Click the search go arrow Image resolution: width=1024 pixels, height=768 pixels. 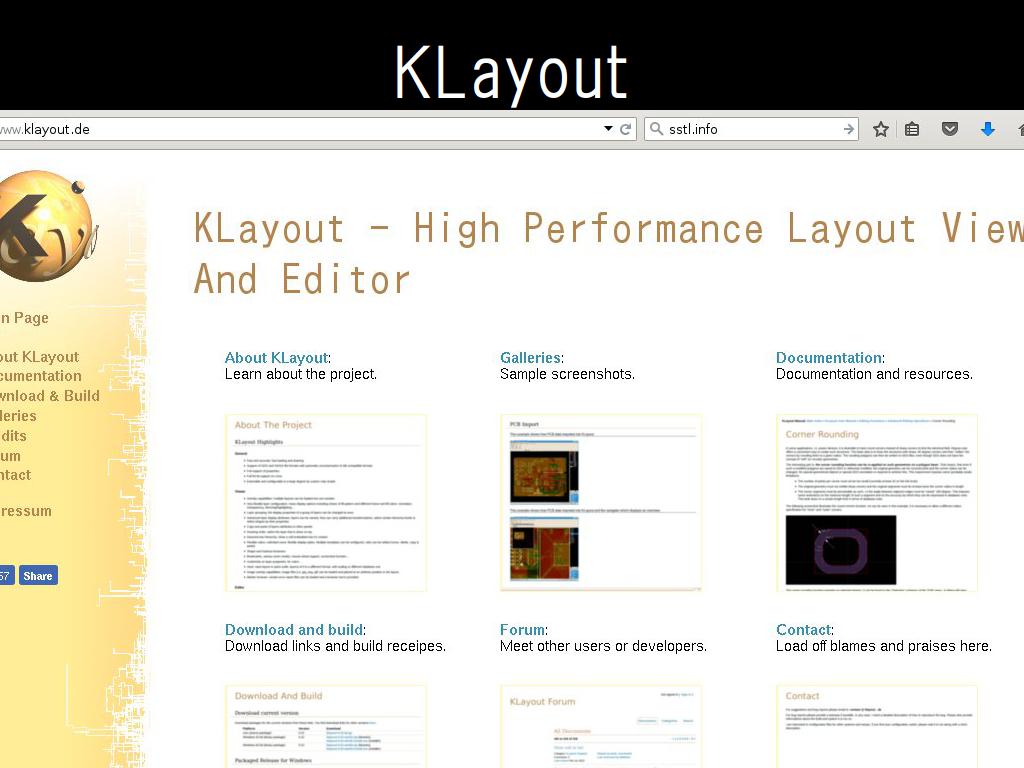pos(848,129)
